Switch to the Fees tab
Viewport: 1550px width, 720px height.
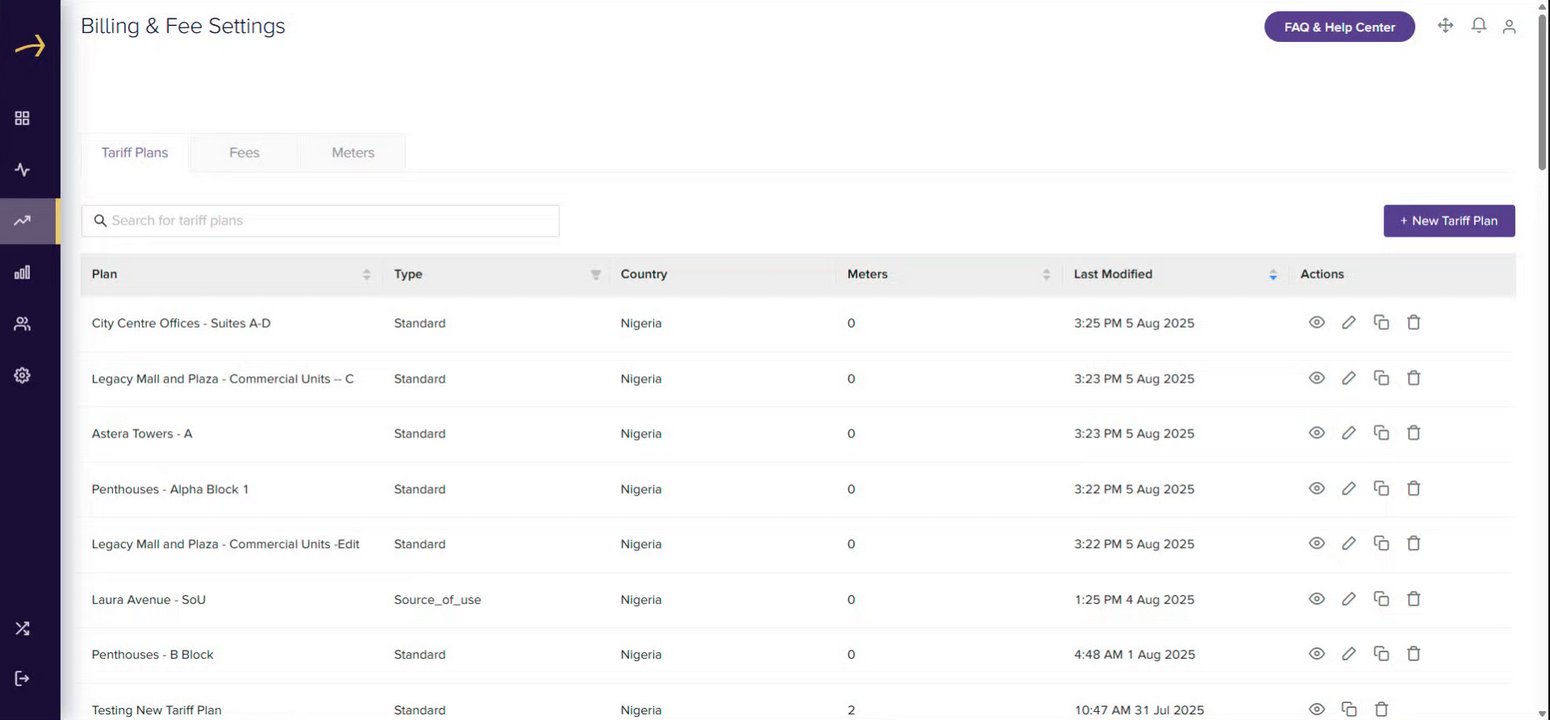tap(244, 153)
